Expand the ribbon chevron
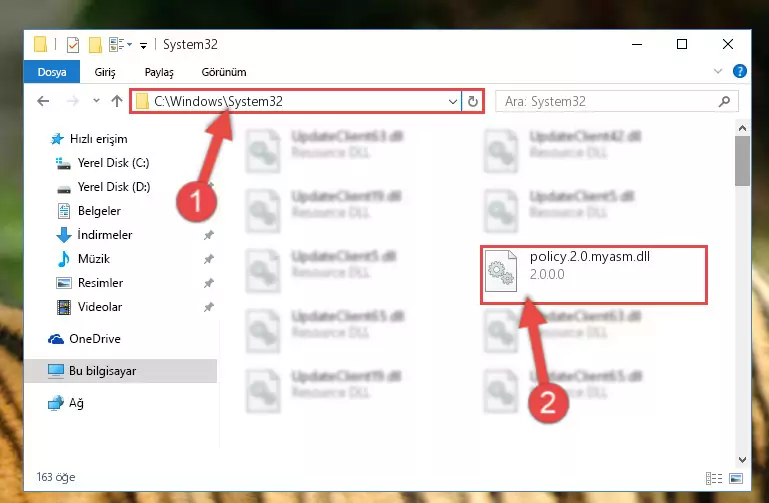The height and width of the screenshot is (503, 769). (718, 72)
